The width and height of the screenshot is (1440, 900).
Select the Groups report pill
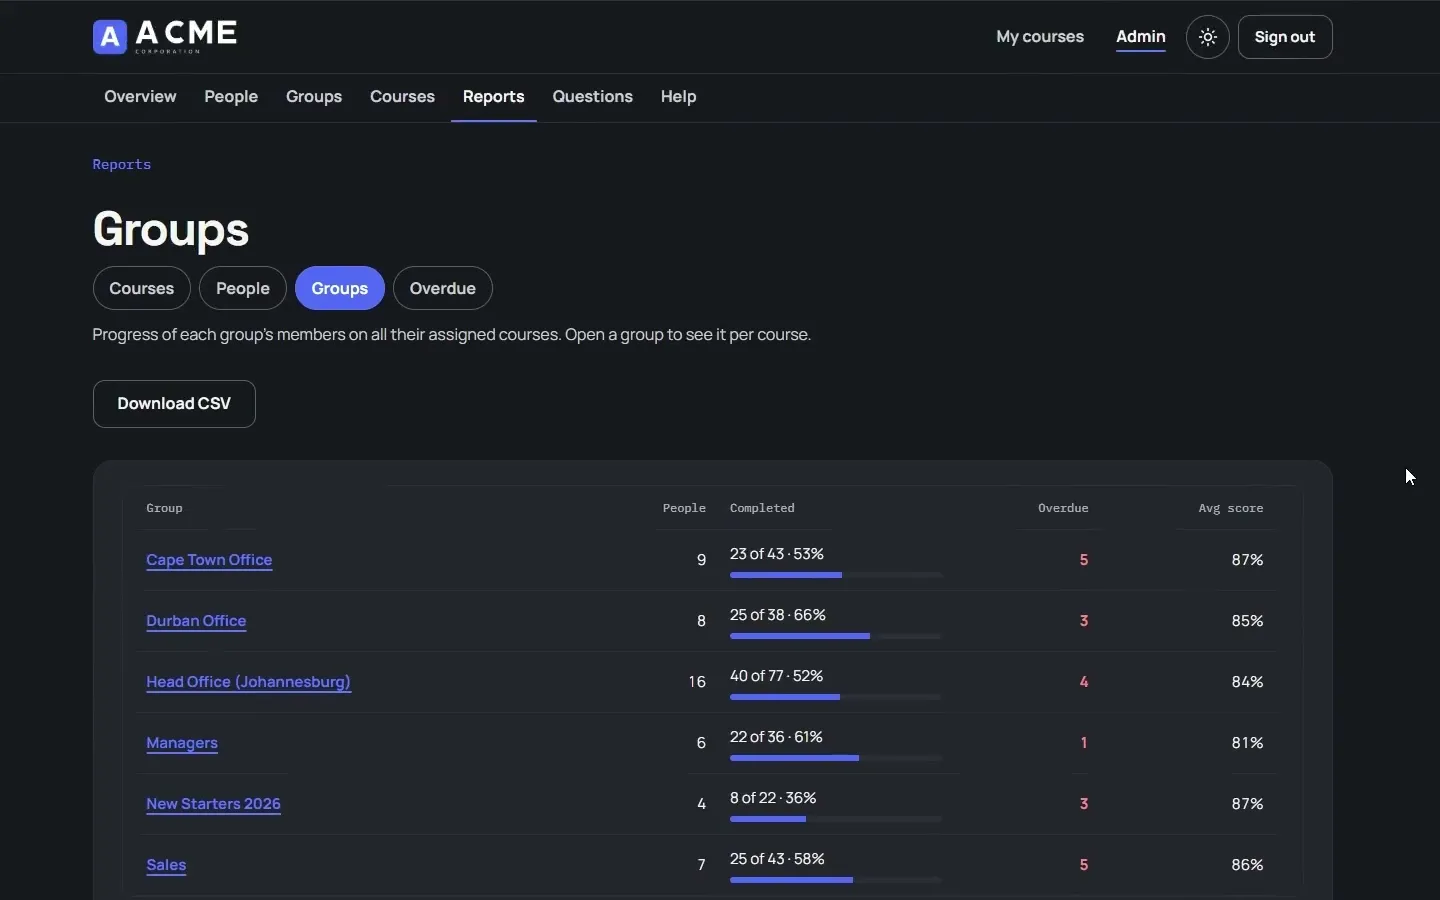click(340, 289)
